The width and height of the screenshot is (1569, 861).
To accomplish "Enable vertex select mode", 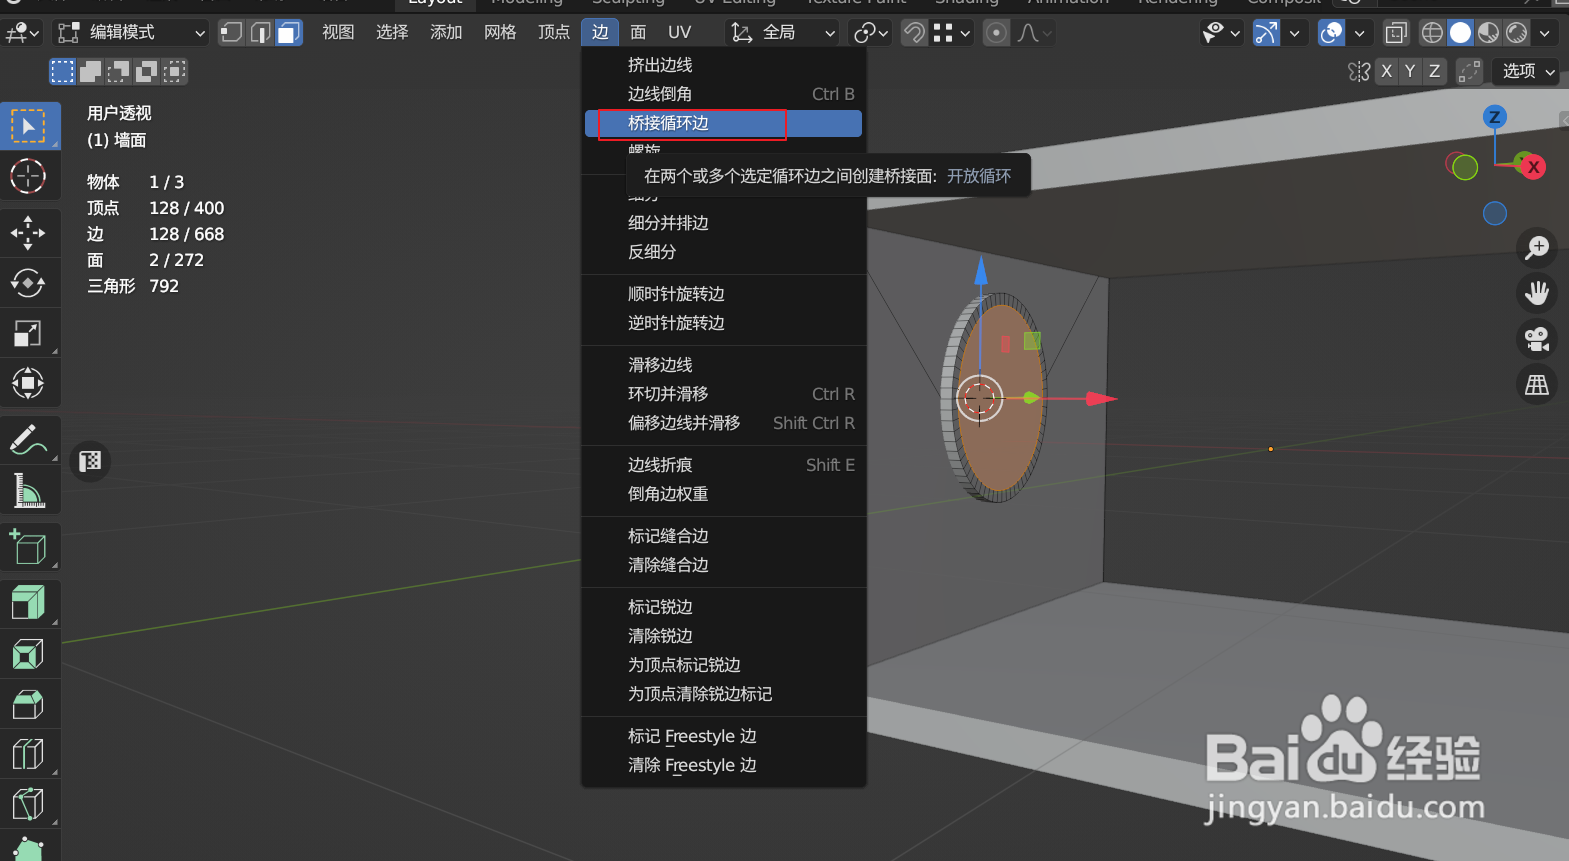I will (232, 33).
